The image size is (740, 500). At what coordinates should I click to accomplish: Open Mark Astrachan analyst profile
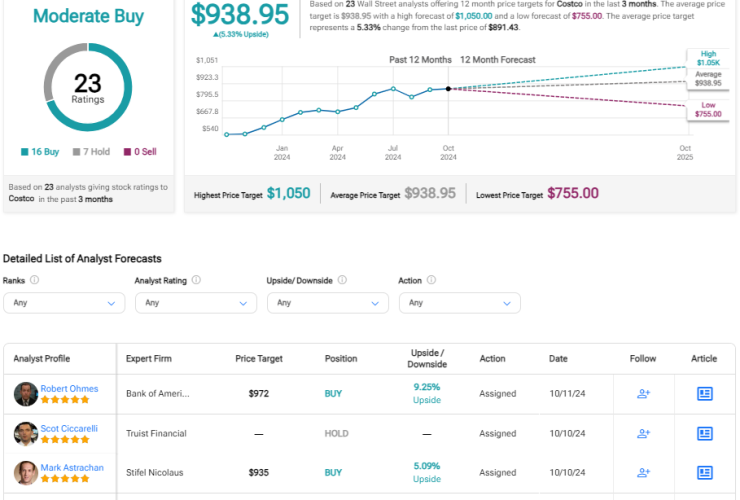tap(72, 467)
